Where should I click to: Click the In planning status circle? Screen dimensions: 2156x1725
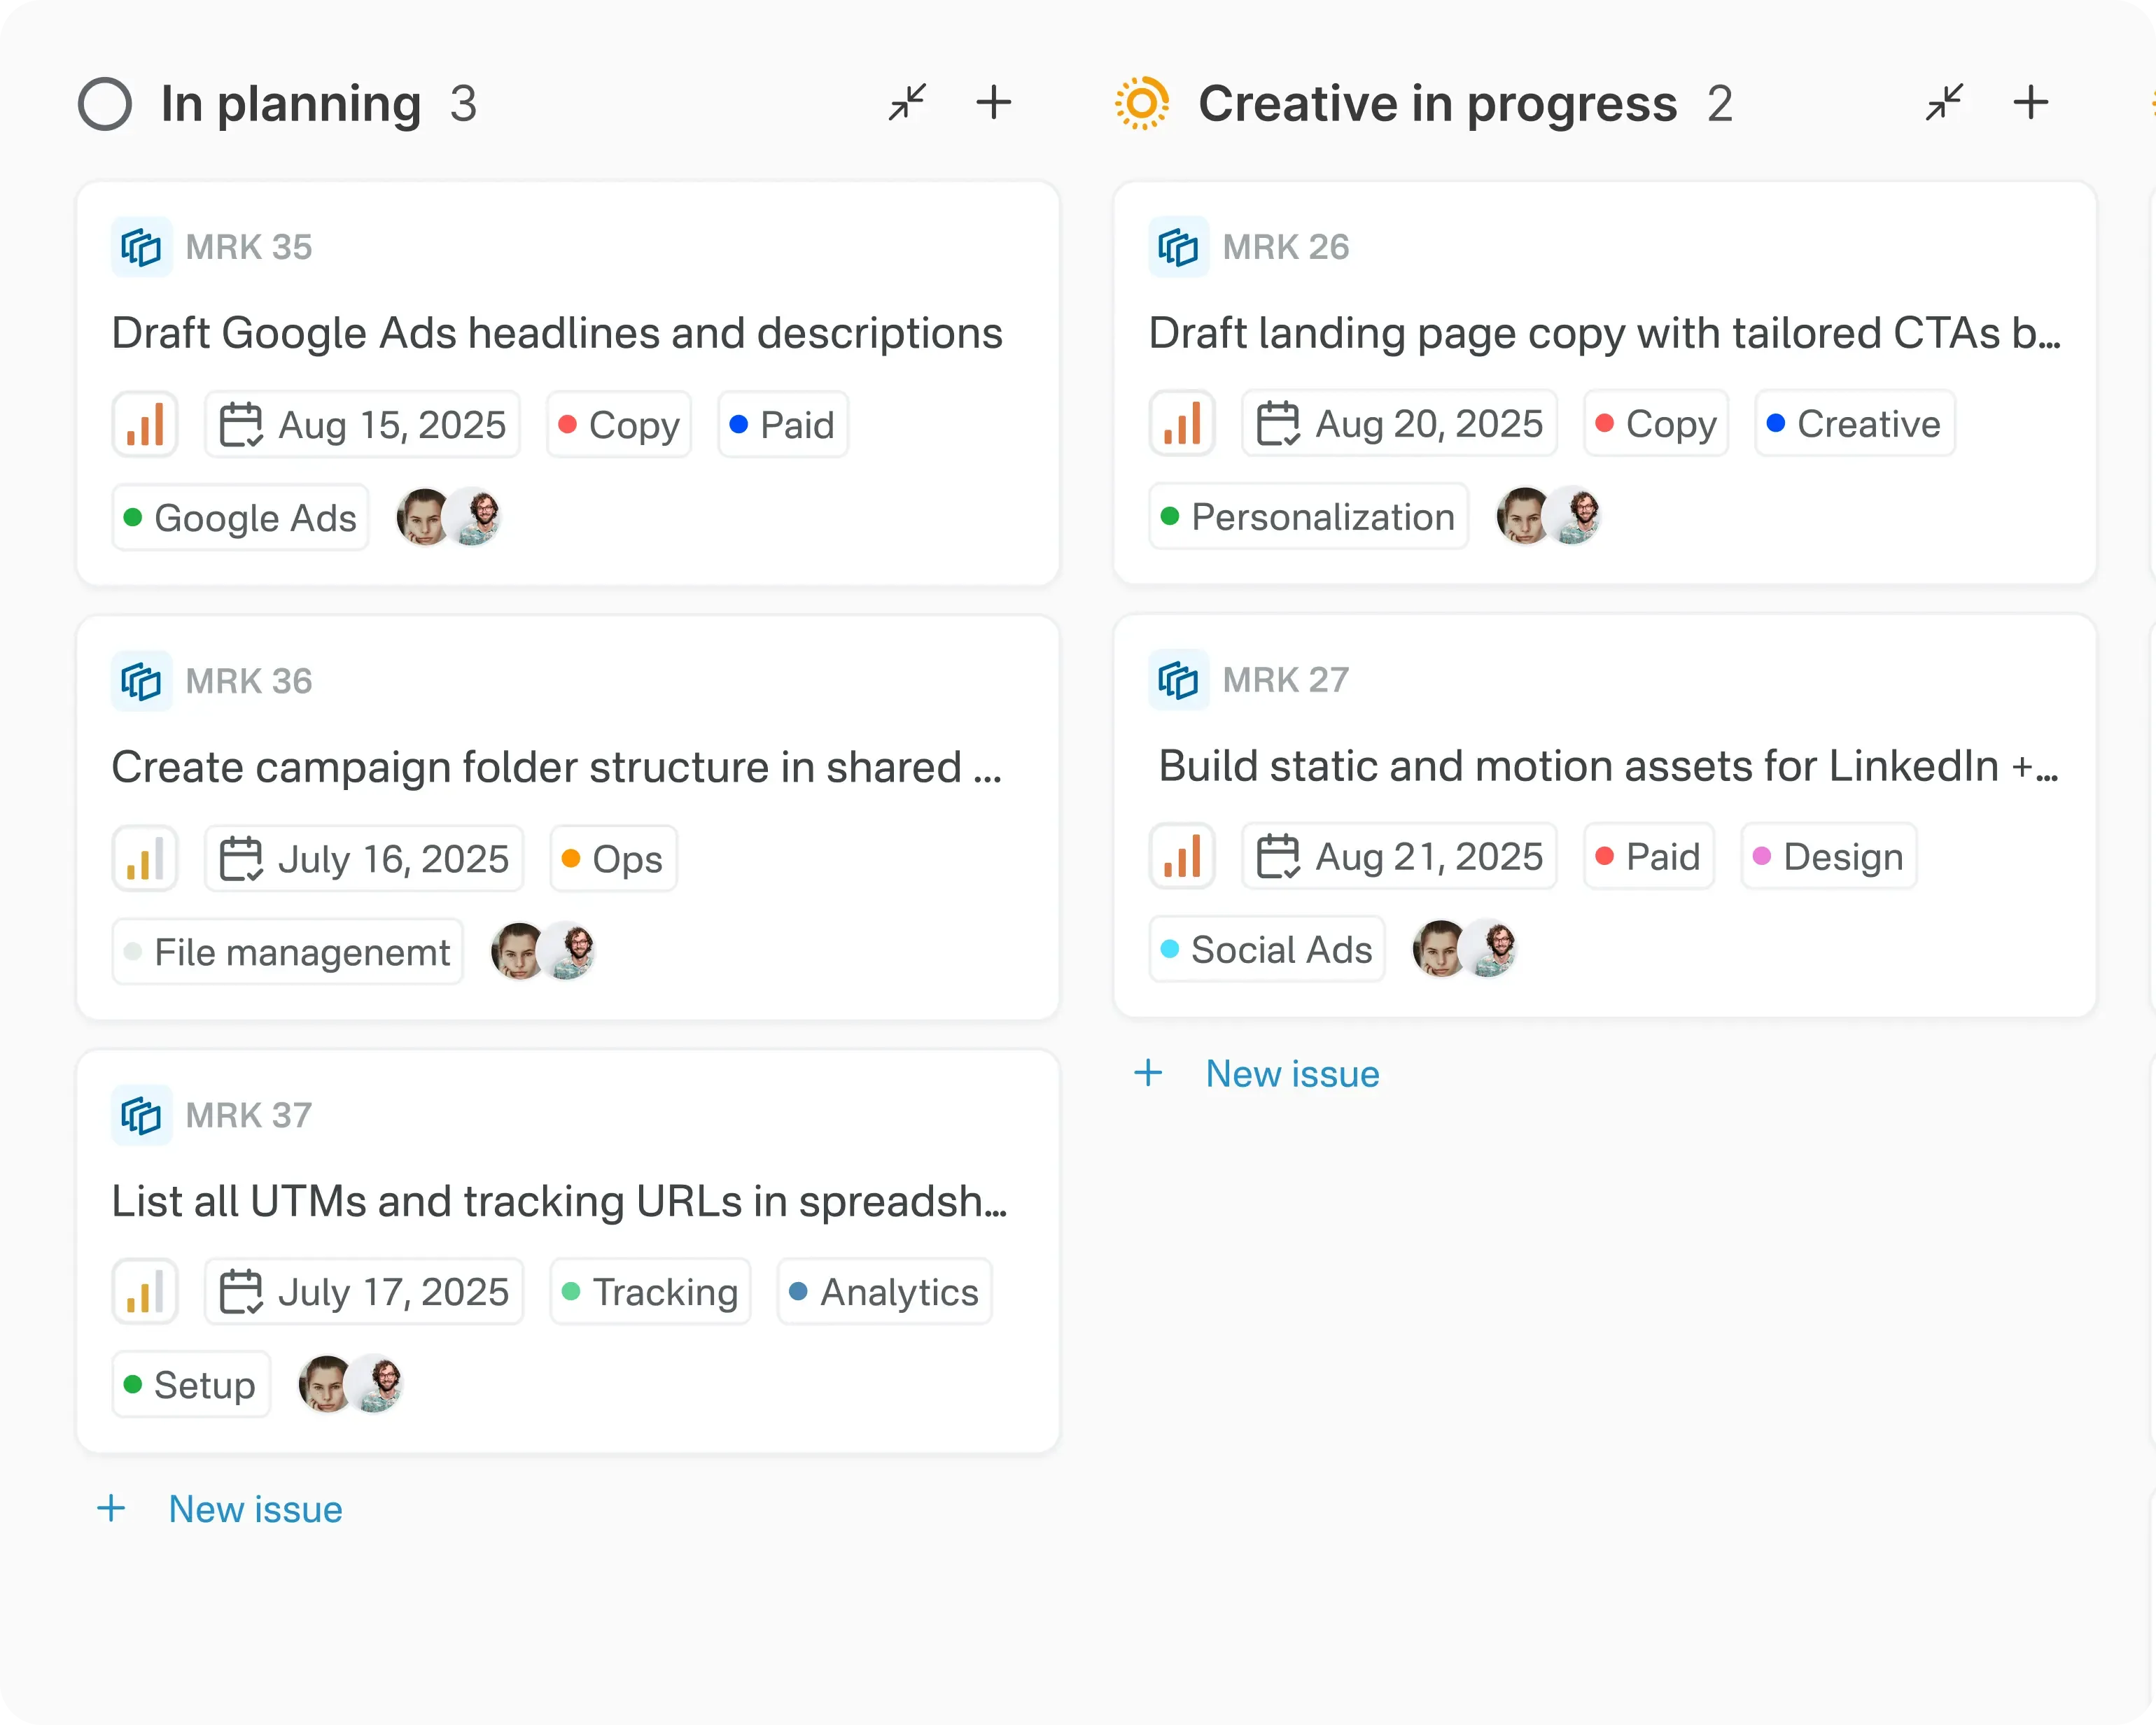[x=105, y=104]
